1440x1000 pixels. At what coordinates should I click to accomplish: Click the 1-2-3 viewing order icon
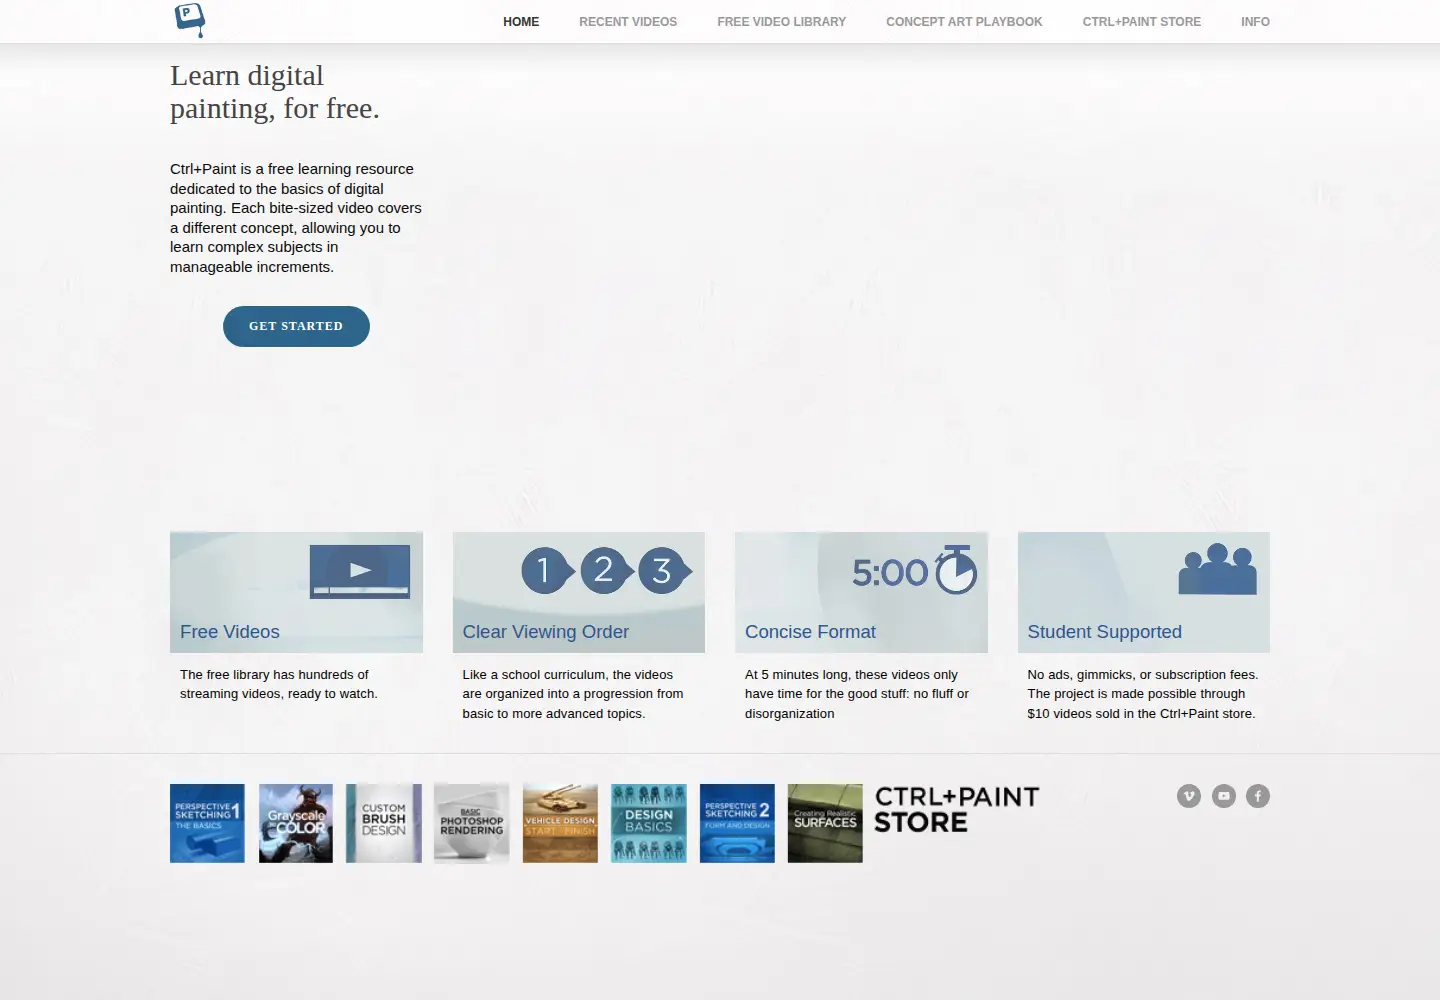606,571
